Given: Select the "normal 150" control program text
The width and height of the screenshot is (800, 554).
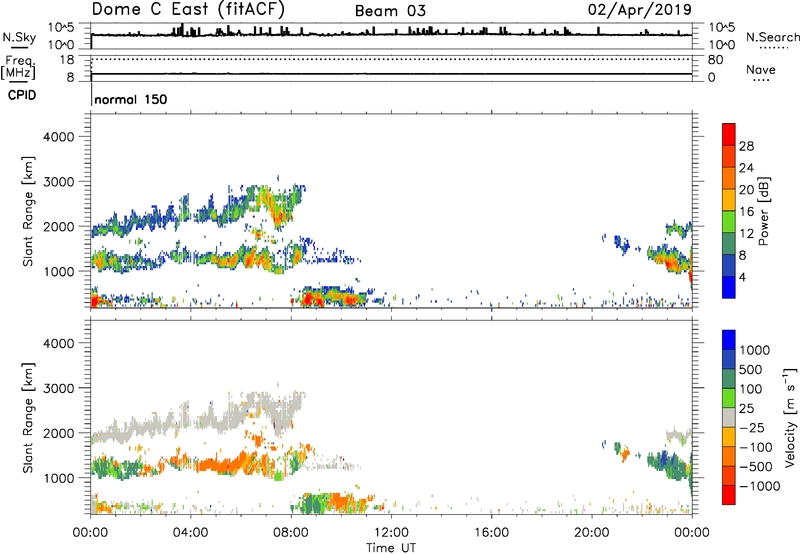Looking at the screenshot, I should click(131, 99).
